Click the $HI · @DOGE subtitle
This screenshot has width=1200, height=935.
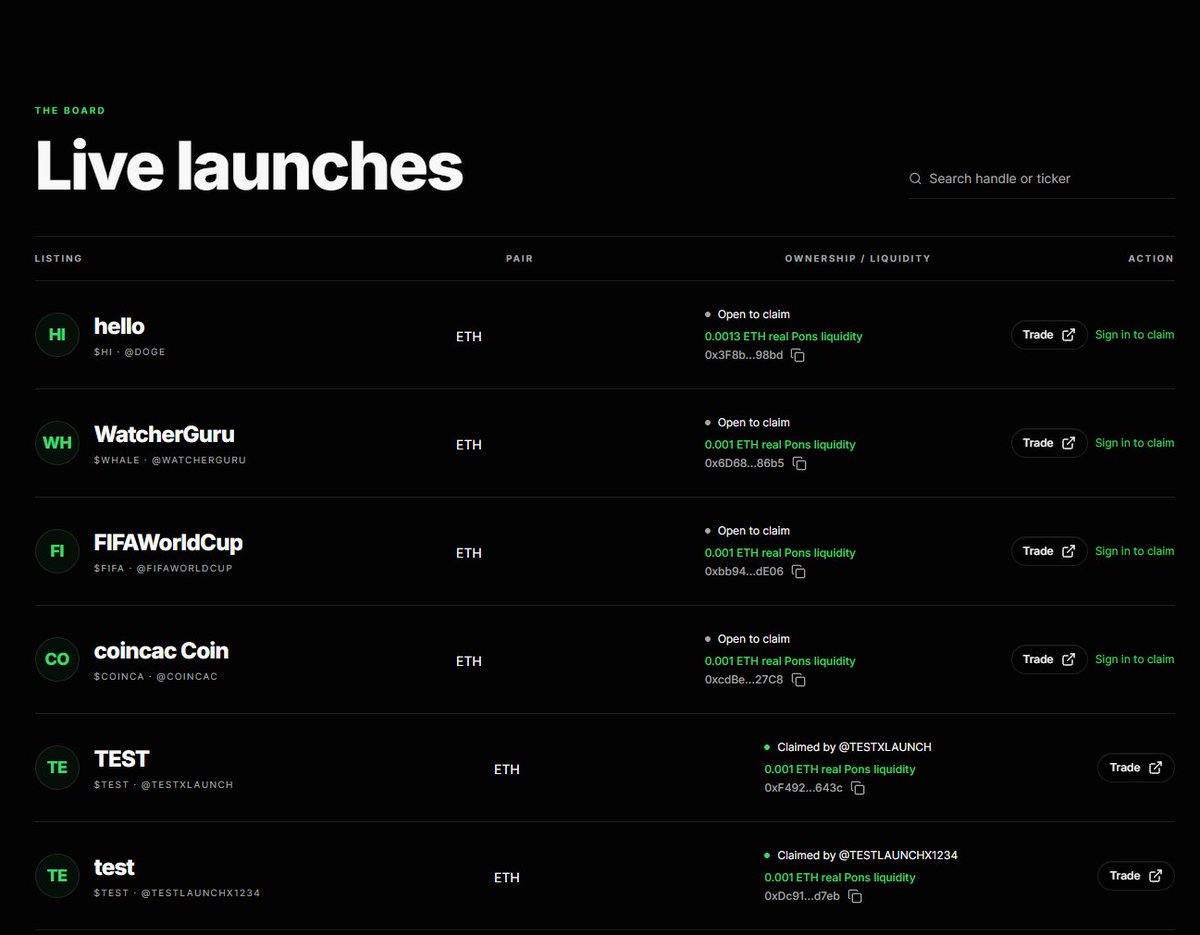tap(130, 352)
